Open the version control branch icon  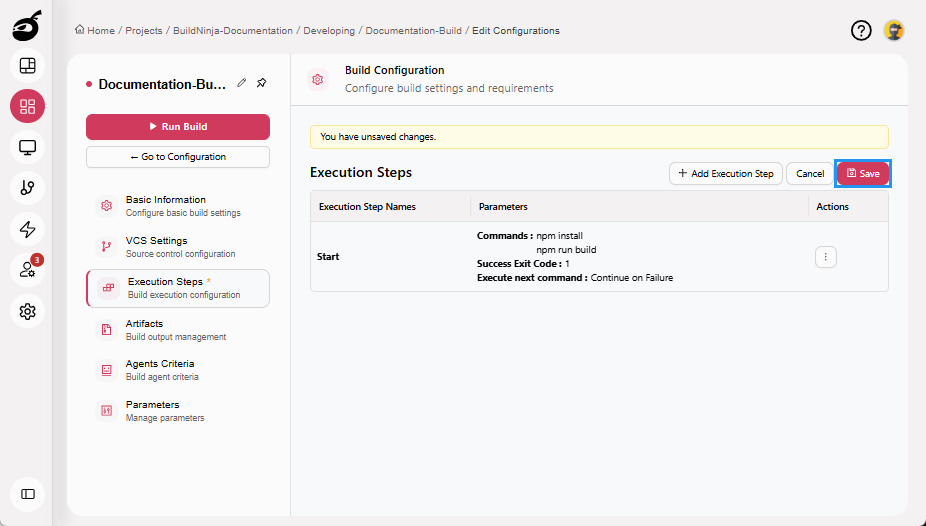click(x=27, y=188)
